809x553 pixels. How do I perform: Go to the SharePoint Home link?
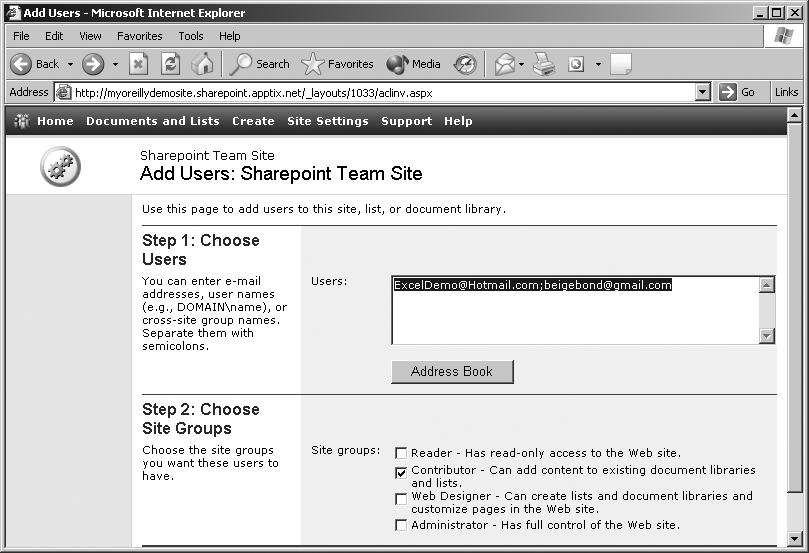pos(55,121)
